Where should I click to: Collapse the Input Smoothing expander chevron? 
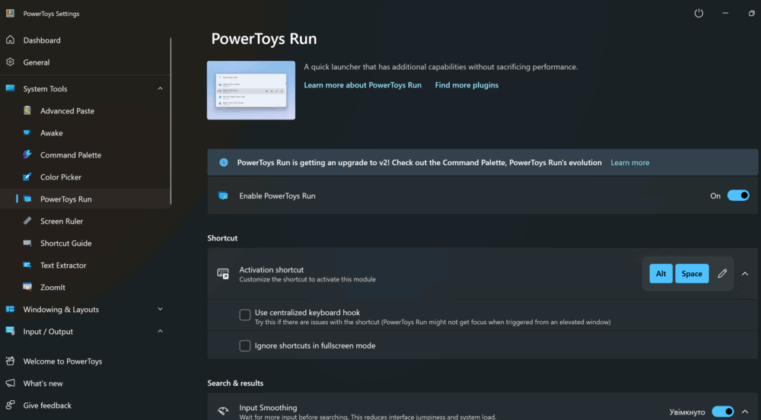pos(745,412)
